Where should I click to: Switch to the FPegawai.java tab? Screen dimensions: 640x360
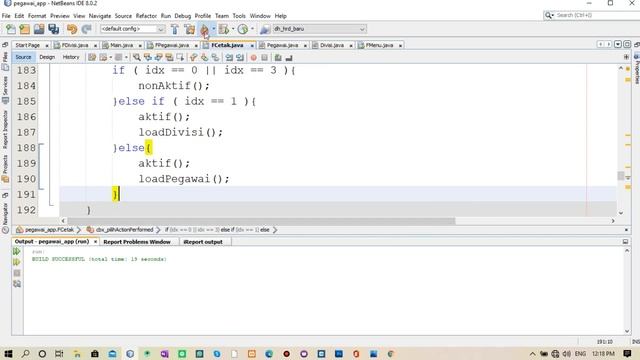(x=171, y=45)
